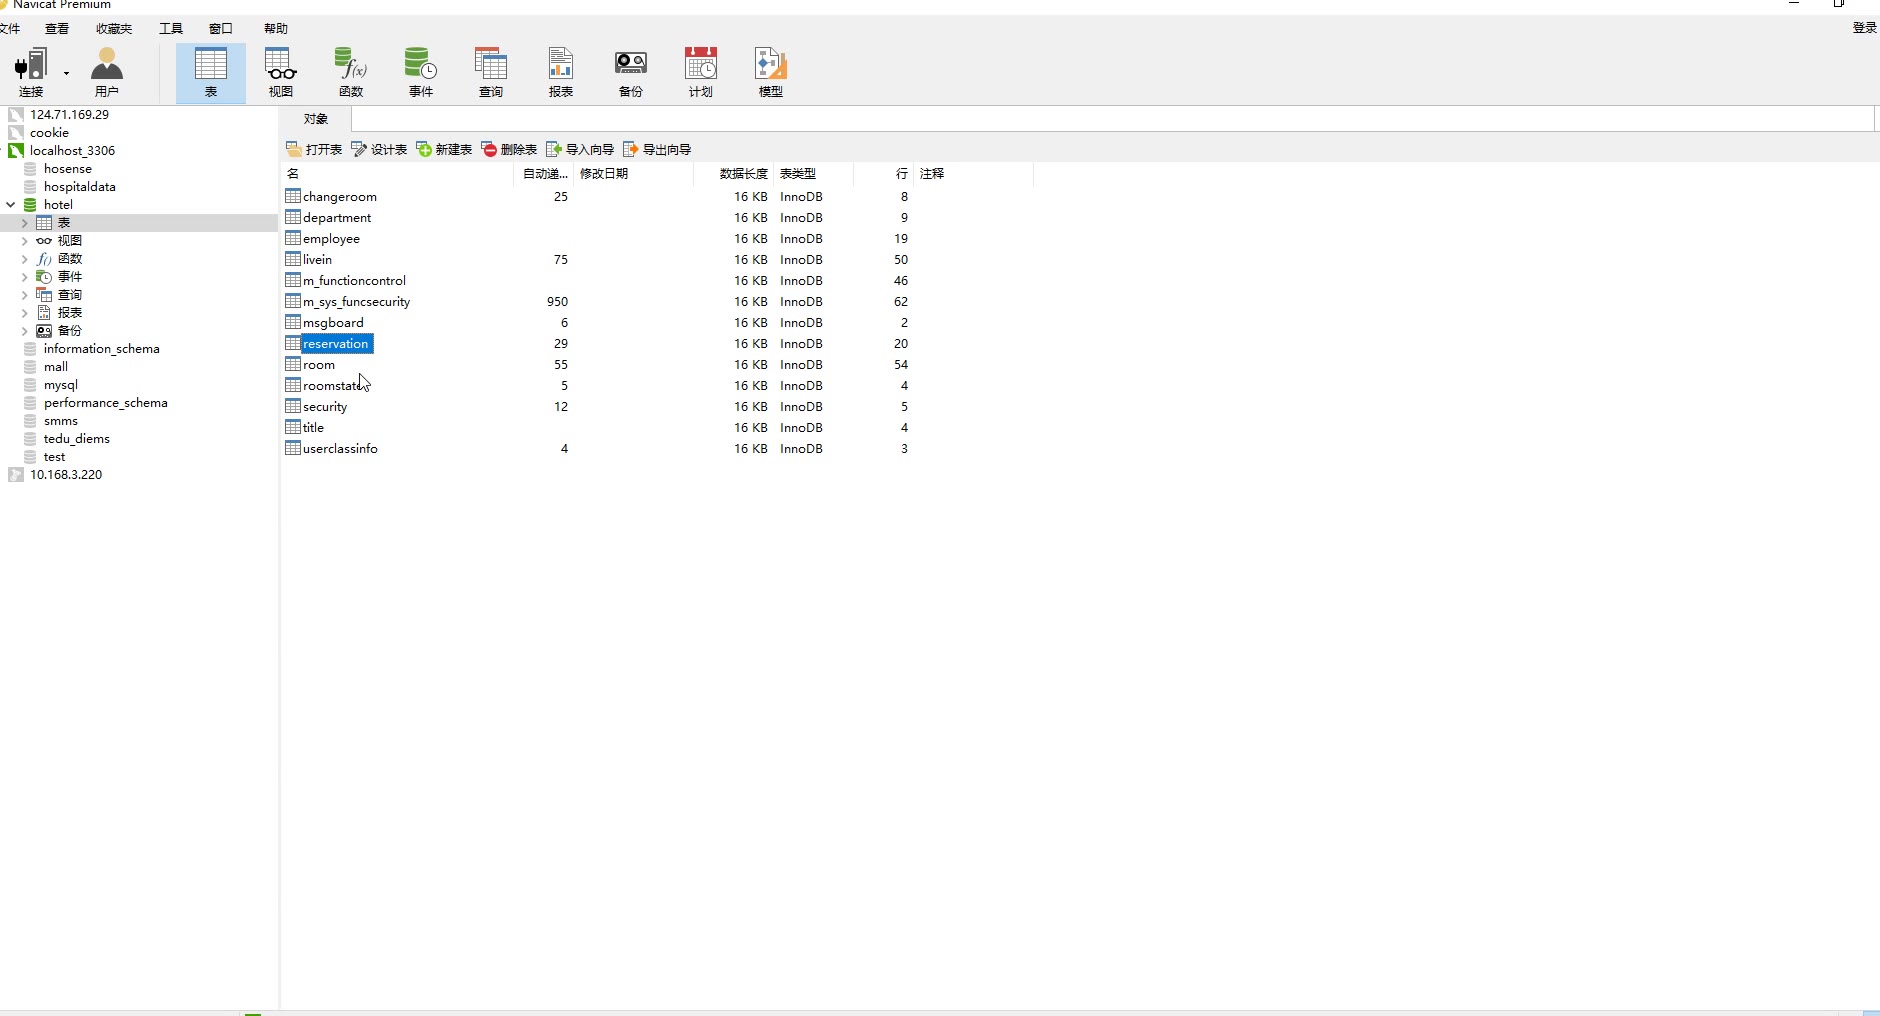Open the 事件 (Event) toolbar icon
This screenshot has width=1880, height=1016.
pyautogui.click(x=421, y=72)
